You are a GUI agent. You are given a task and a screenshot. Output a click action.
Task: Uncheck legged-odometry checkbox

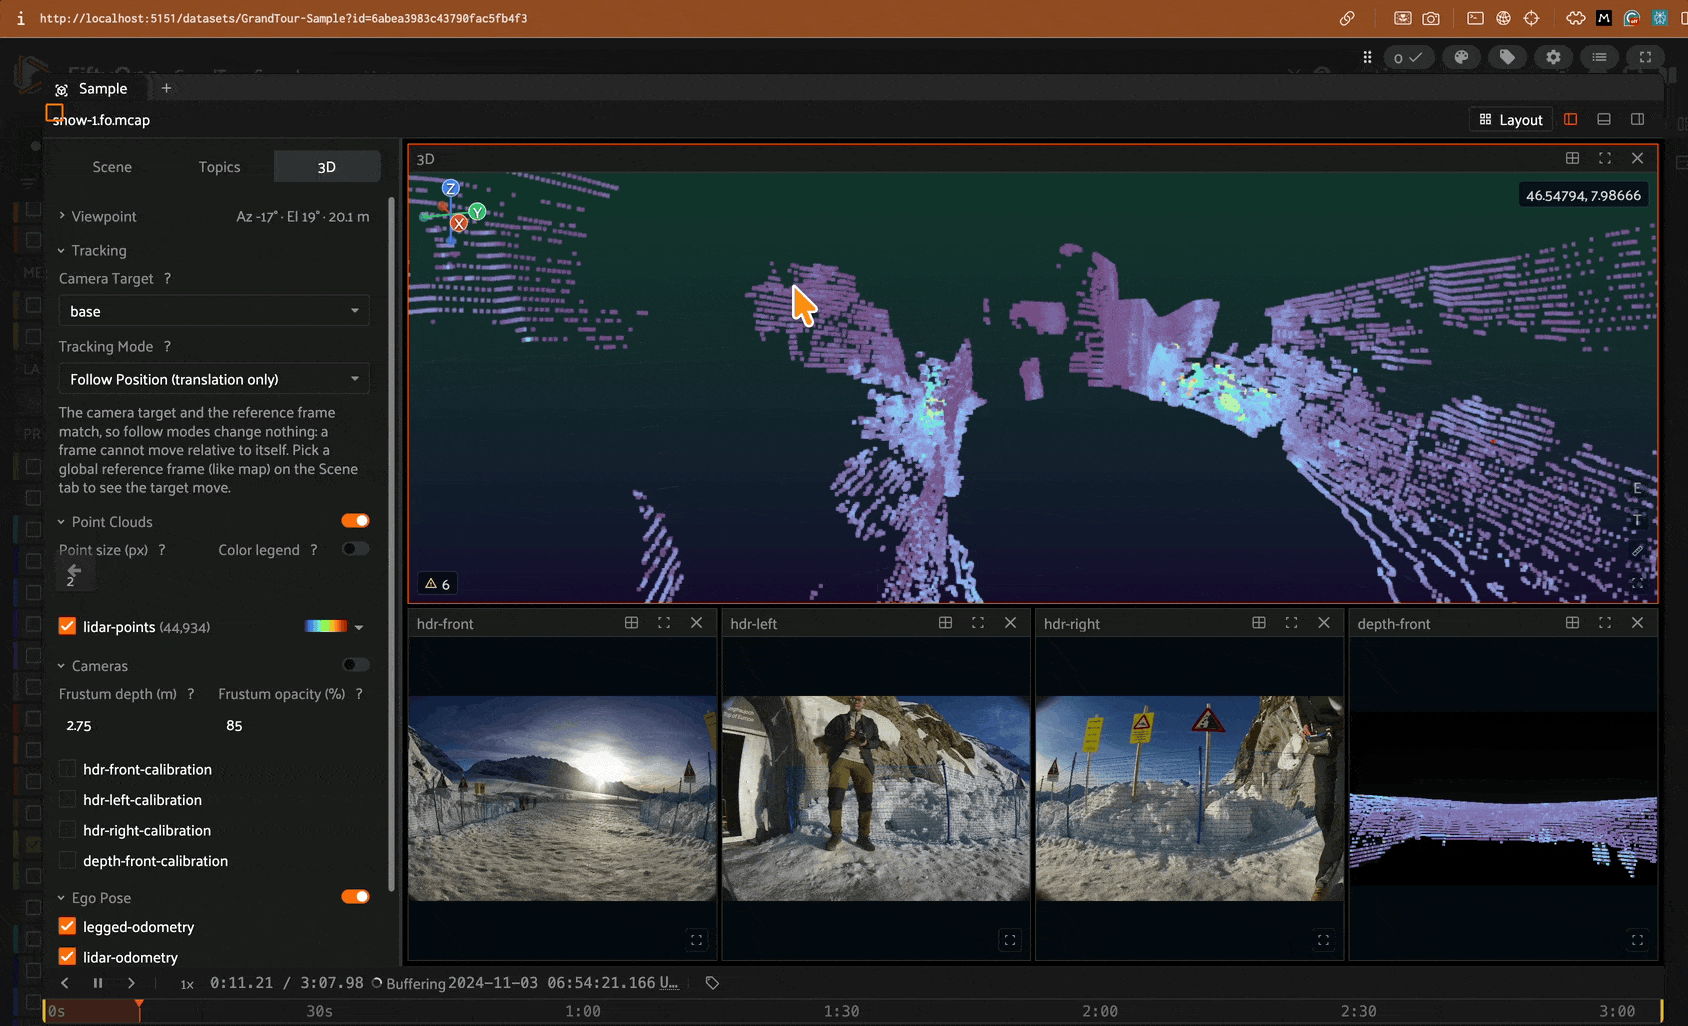[x=67, y=926]
